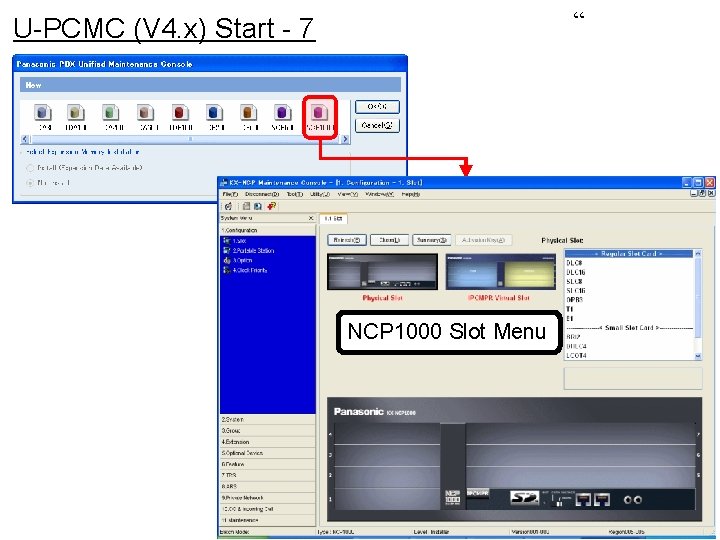
Task: Expand the 8.ARS section
Action: coord(268,486)
